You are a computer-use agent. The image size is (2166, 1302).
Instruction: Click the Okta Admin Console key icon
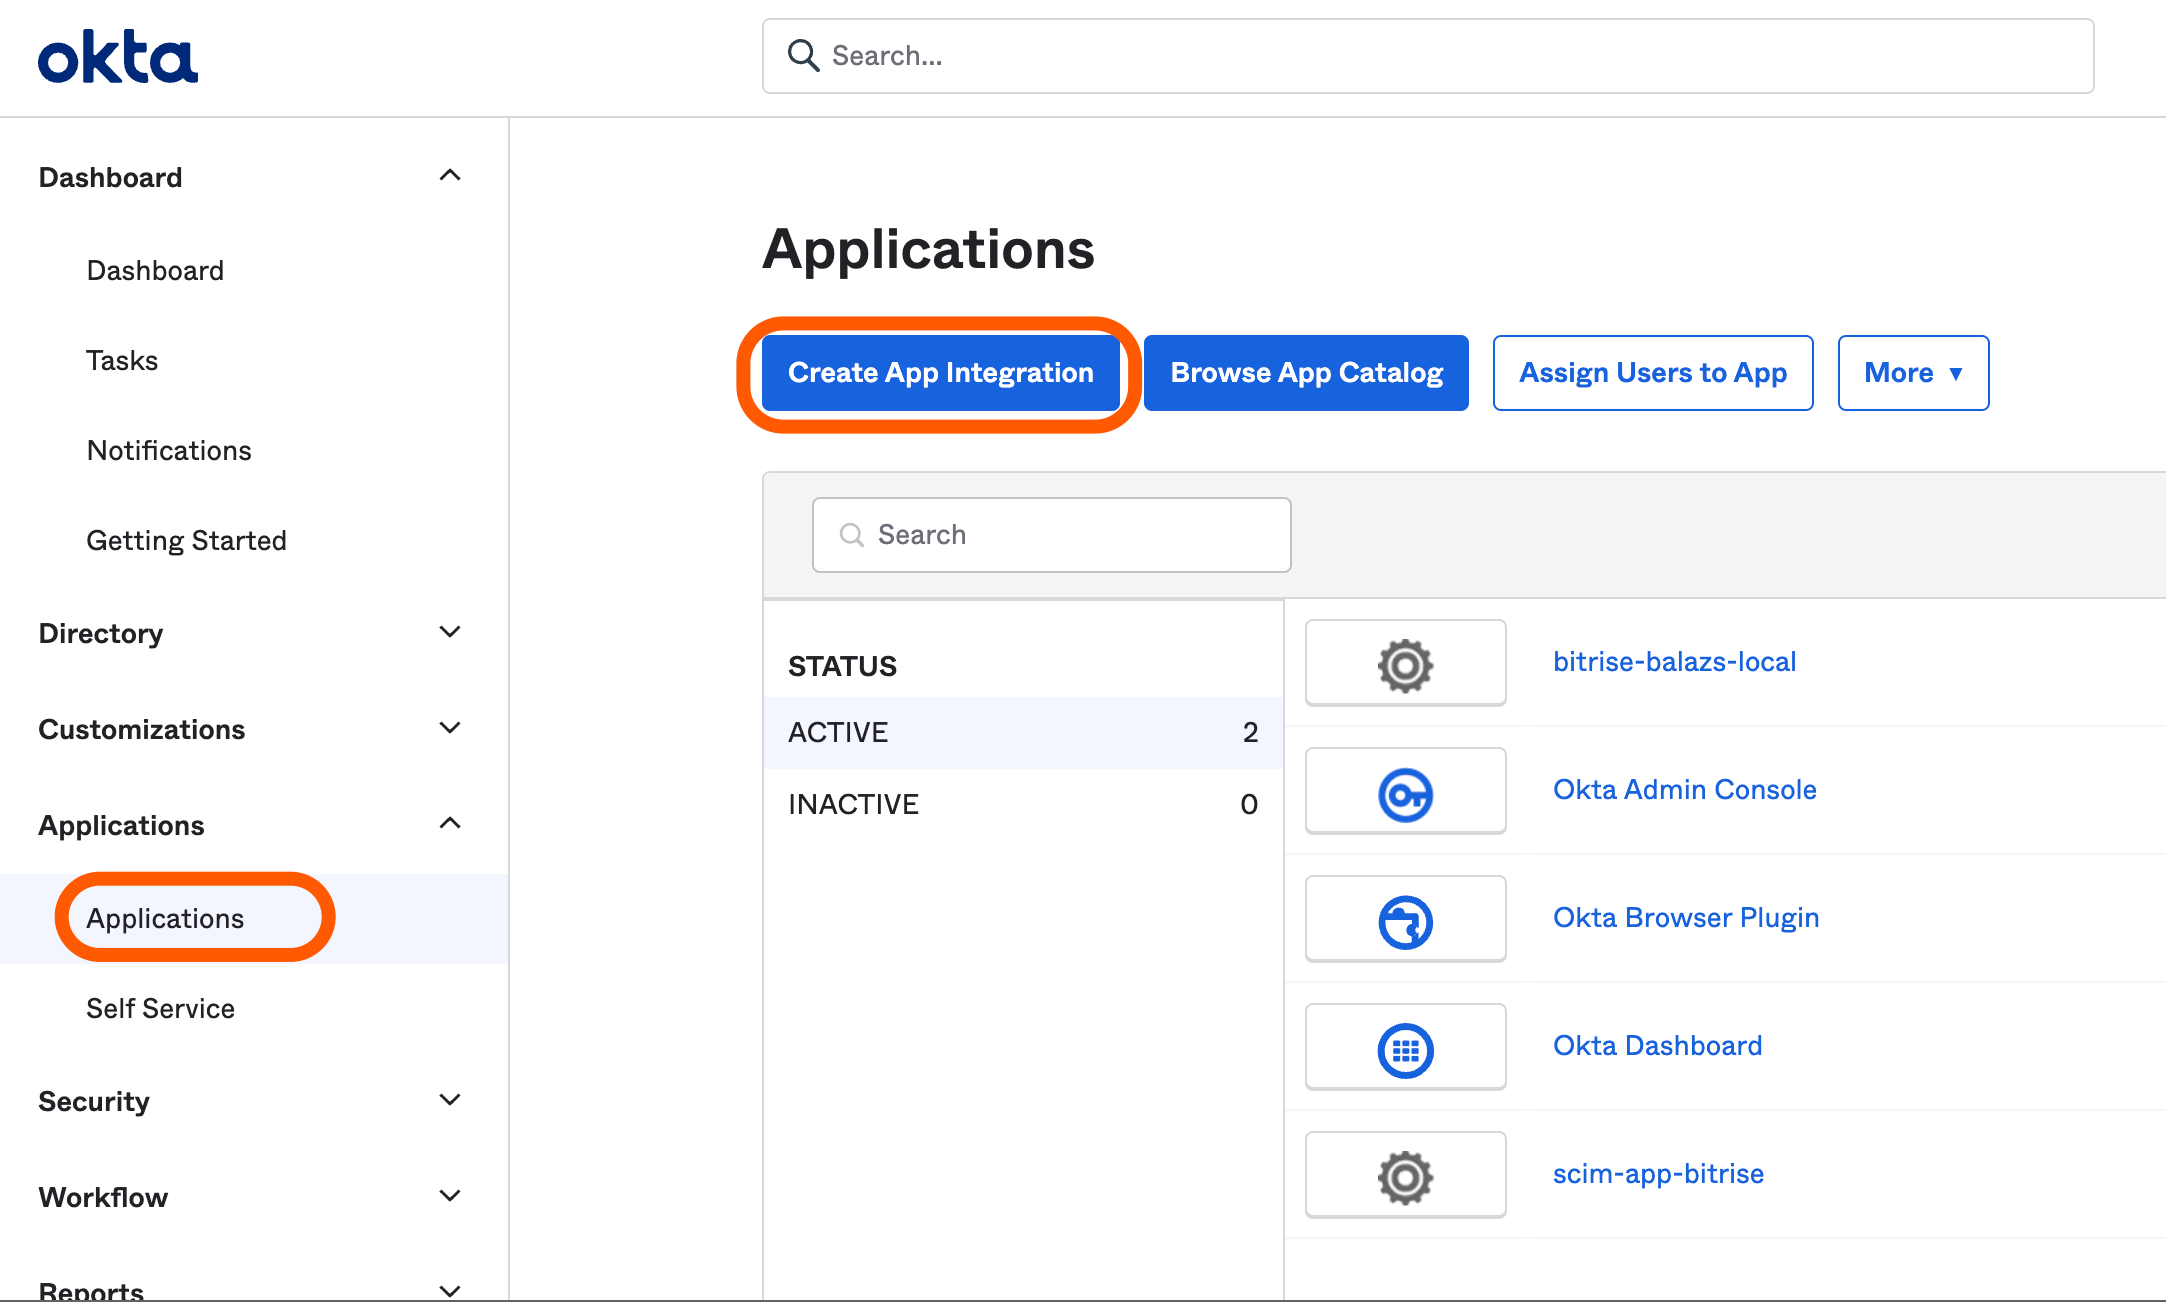[x=1404, y=791]
